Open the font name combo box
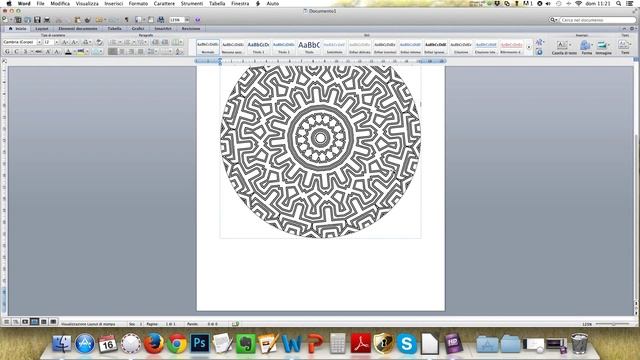640x360 pixels. (x=22, y=42)
